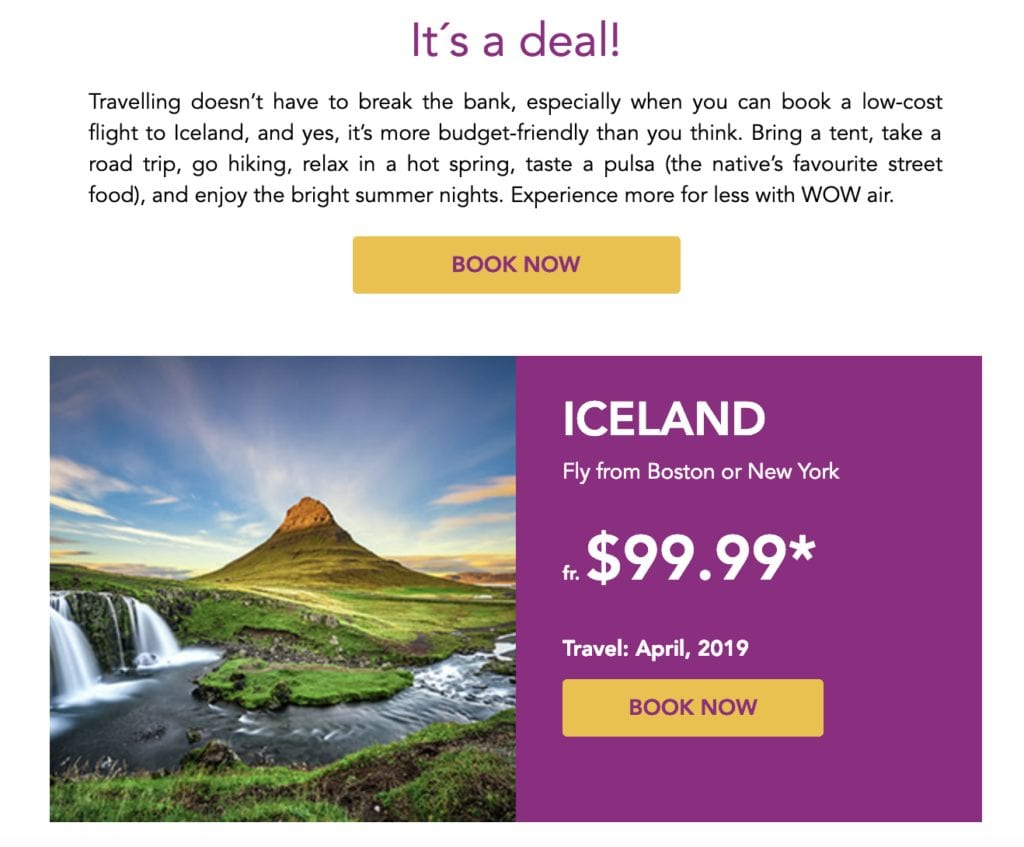Click the $99.99 price
The width and height of the screenshot is (1024, 847).
coord(685,558)
